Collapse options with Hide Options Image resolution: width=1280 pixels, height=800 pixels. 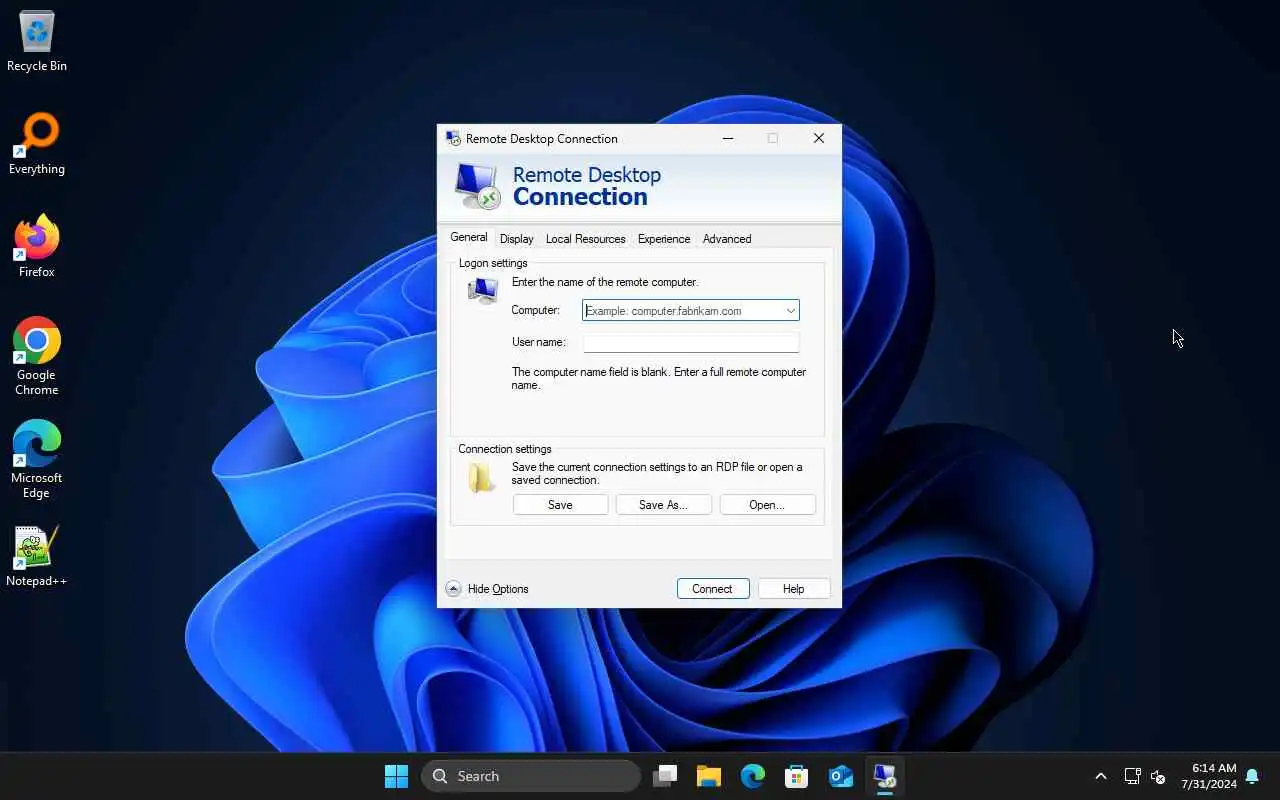(x=487, y=589)
